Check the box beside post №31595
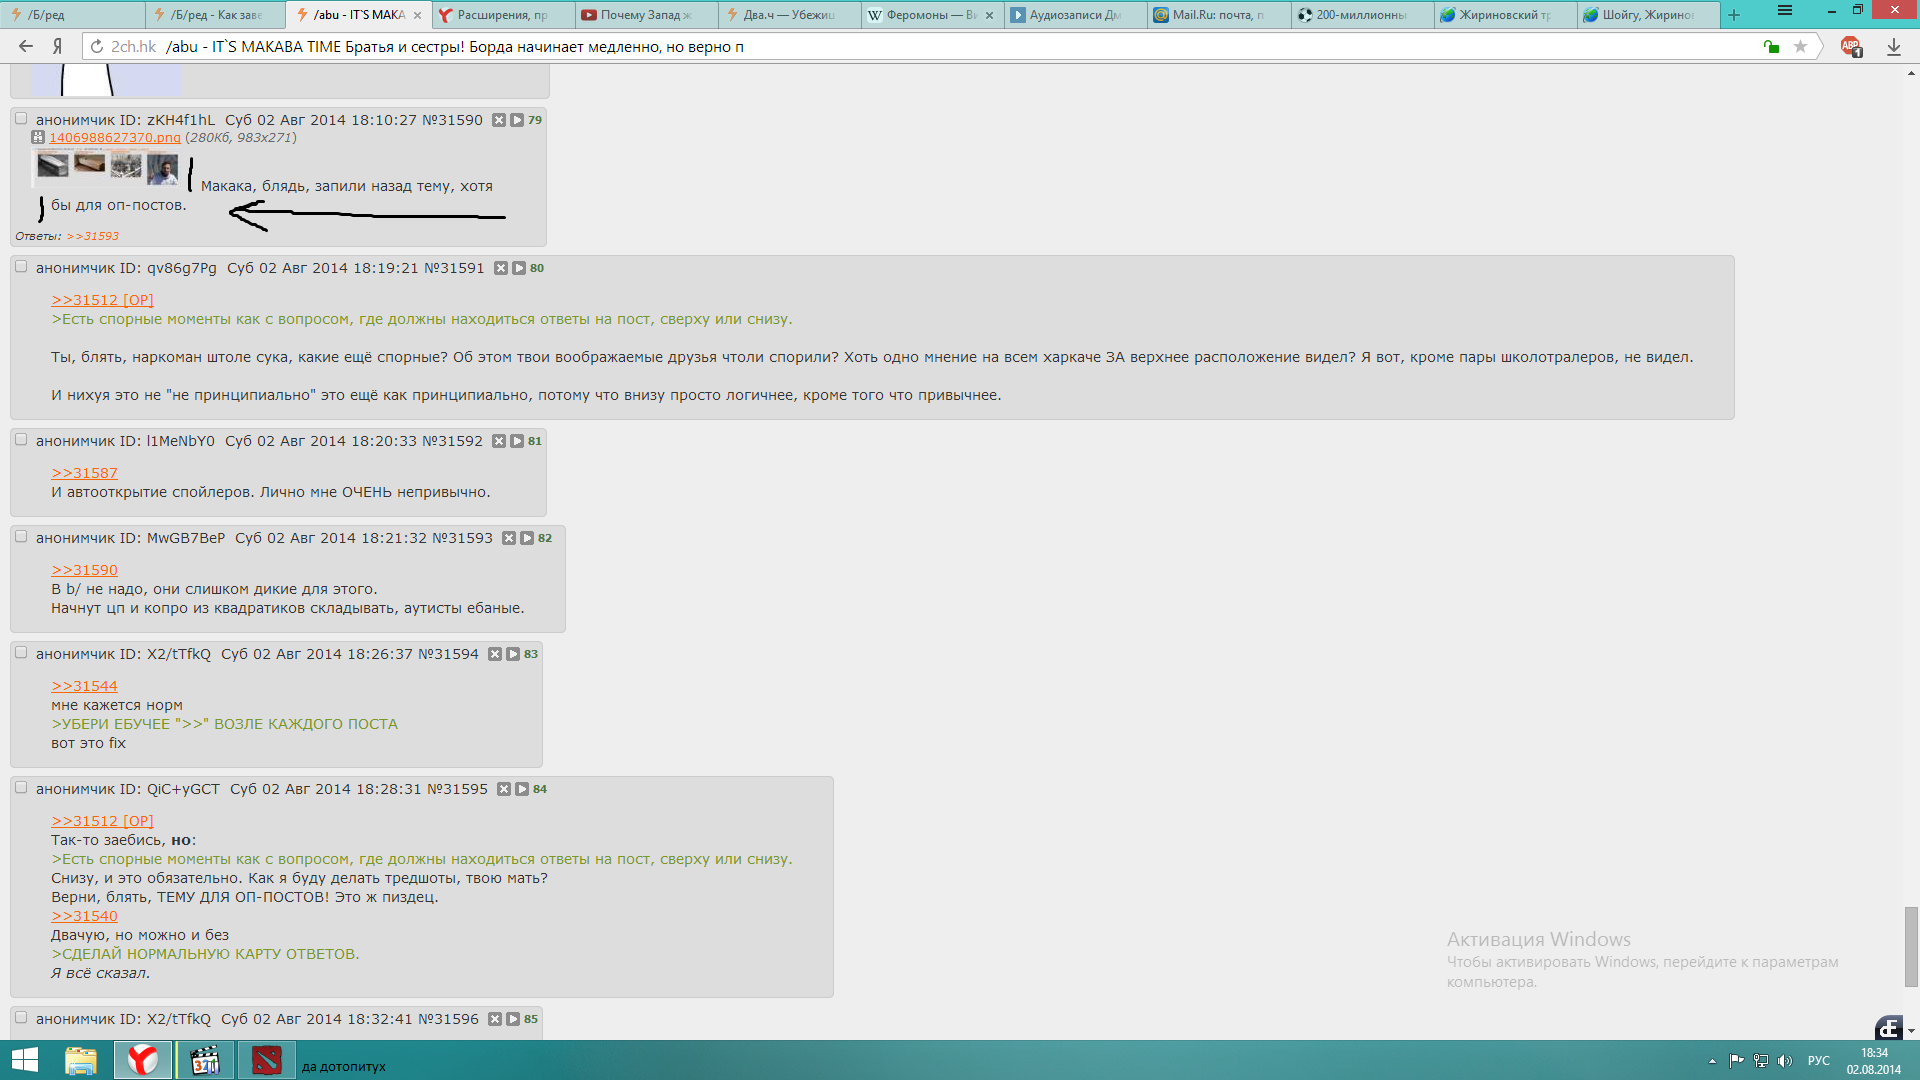The image size is (1920, 1080). pyautogui.click(x=21, y=788)
